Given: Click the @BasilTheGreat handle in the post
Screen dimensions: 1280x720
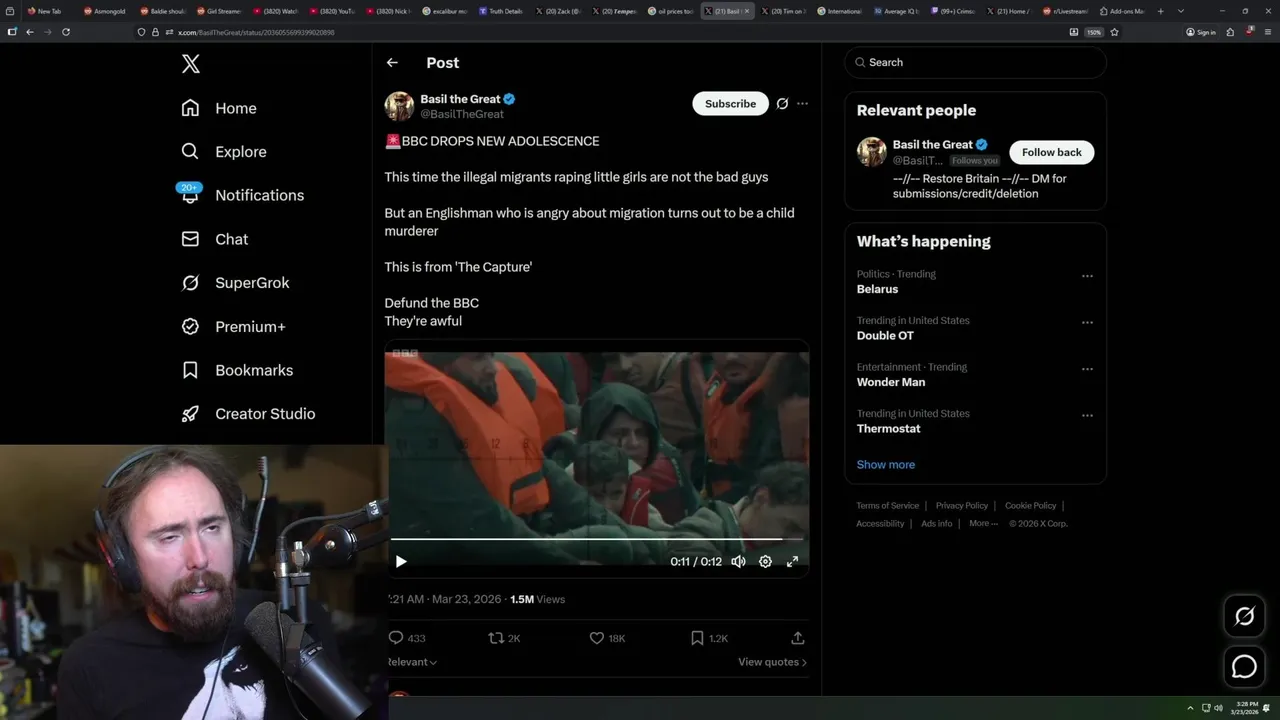Looking at the screenshot, I should (x=462, y=114).
